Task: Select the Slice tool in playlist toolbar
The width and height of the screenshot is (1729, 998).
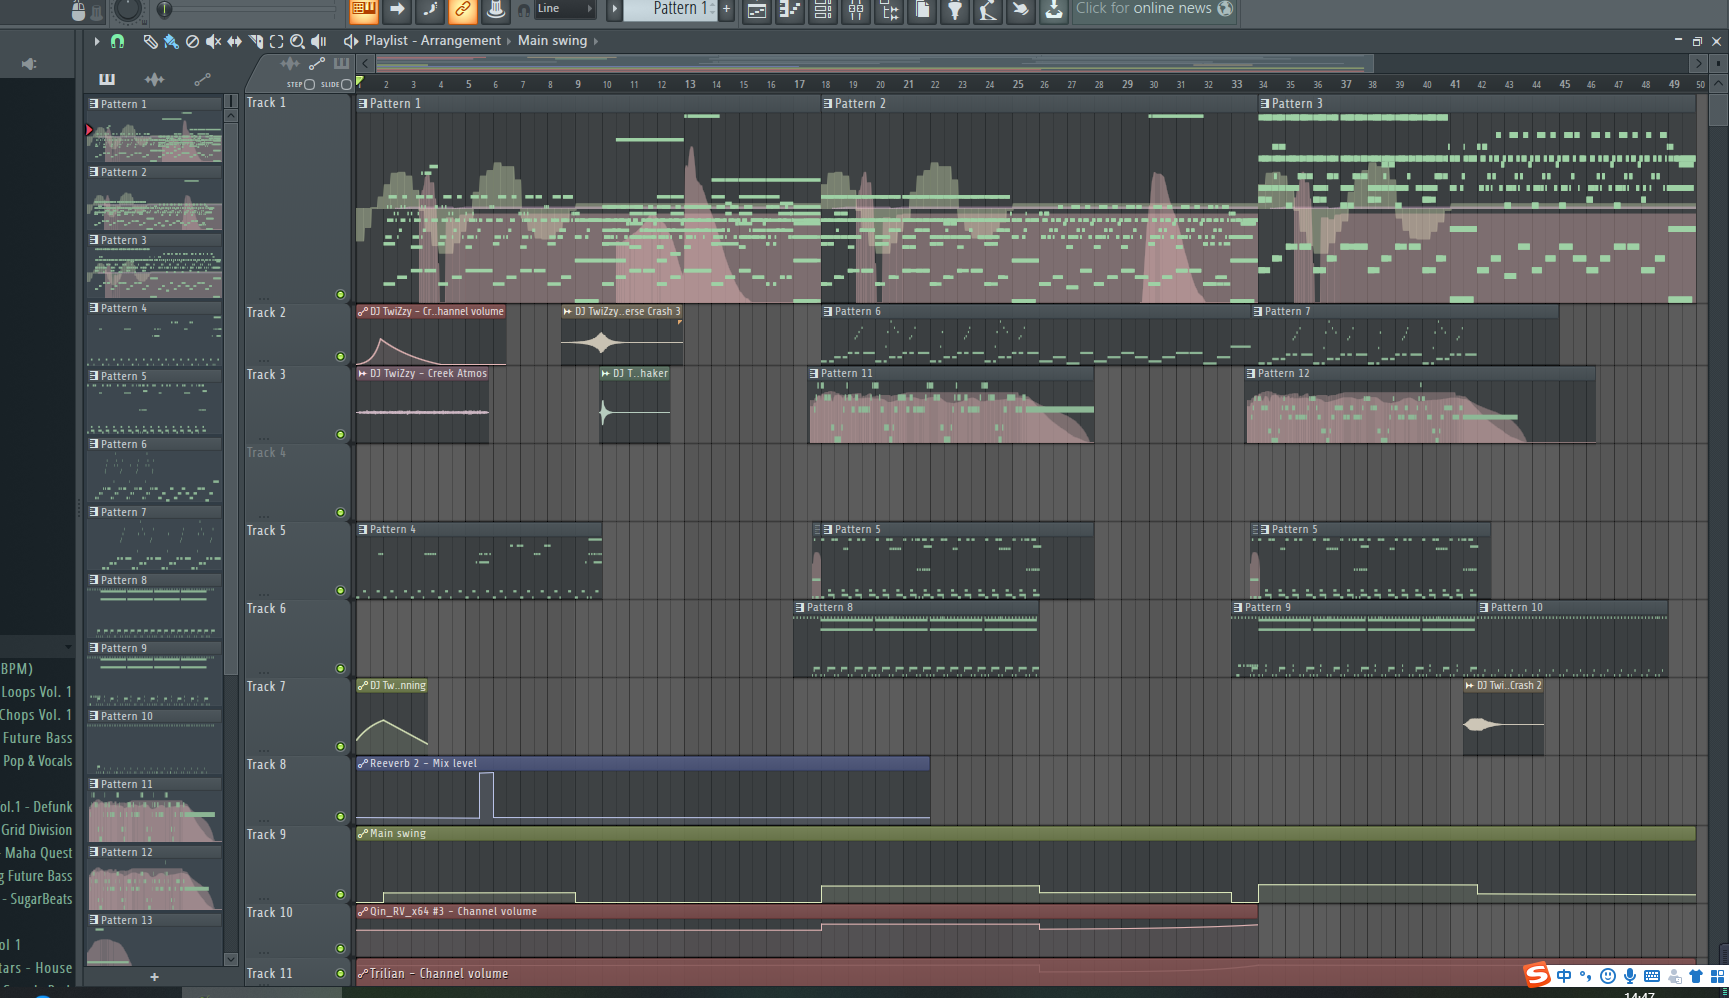Action: point(255,41)
